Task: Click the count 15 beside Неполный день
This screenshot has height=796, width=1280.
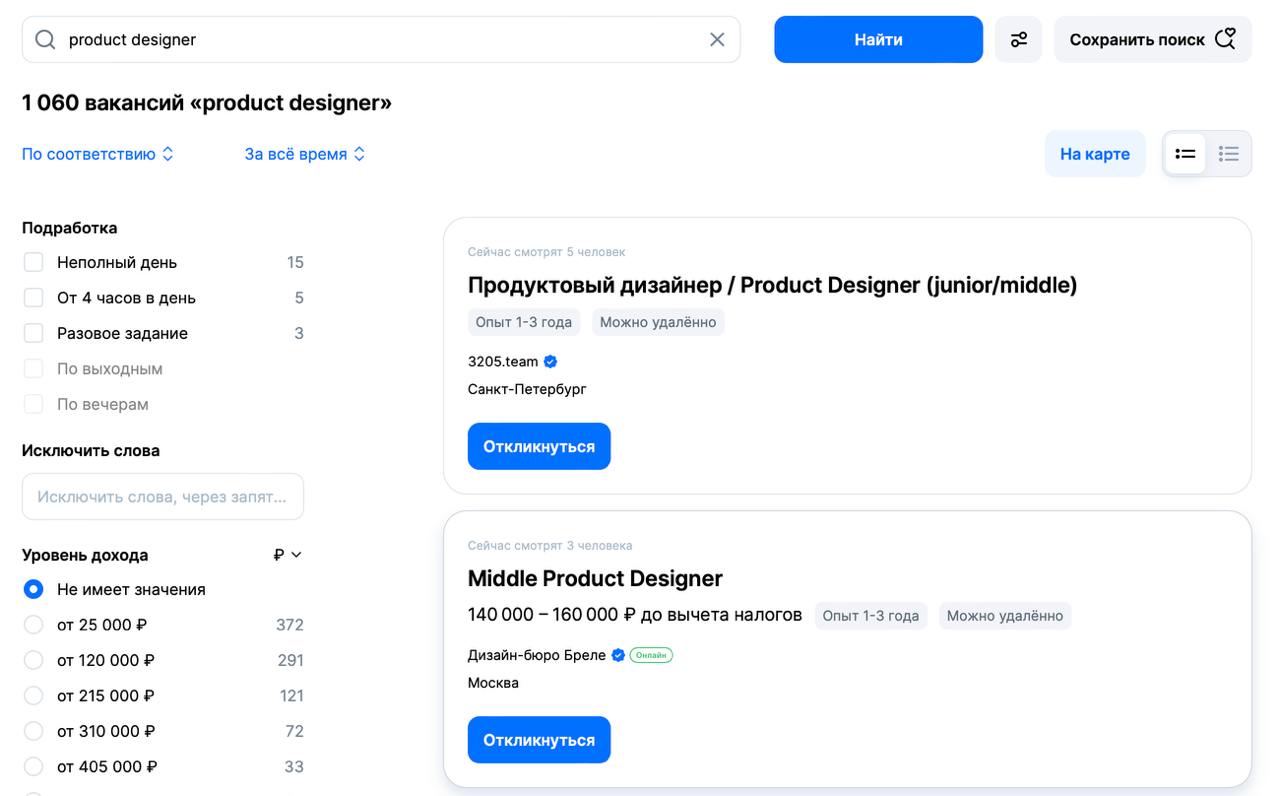Action: (295, 262)
